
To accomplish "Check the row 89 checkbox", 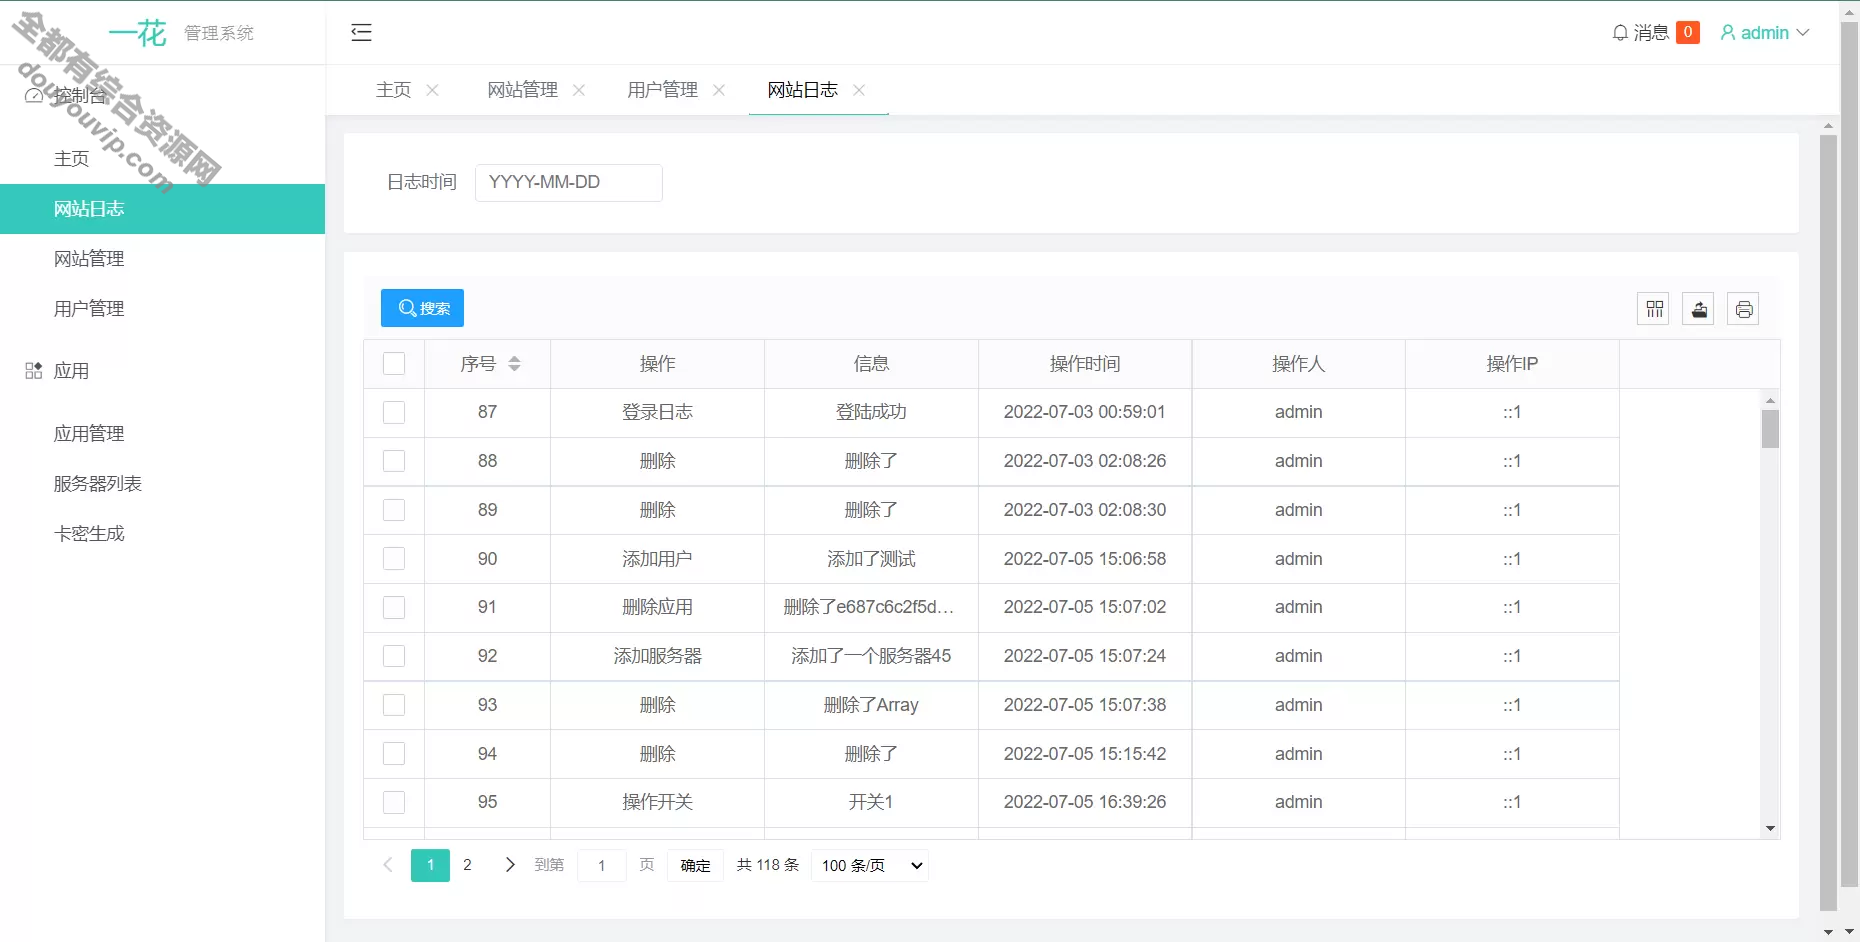I will [394, 510].
